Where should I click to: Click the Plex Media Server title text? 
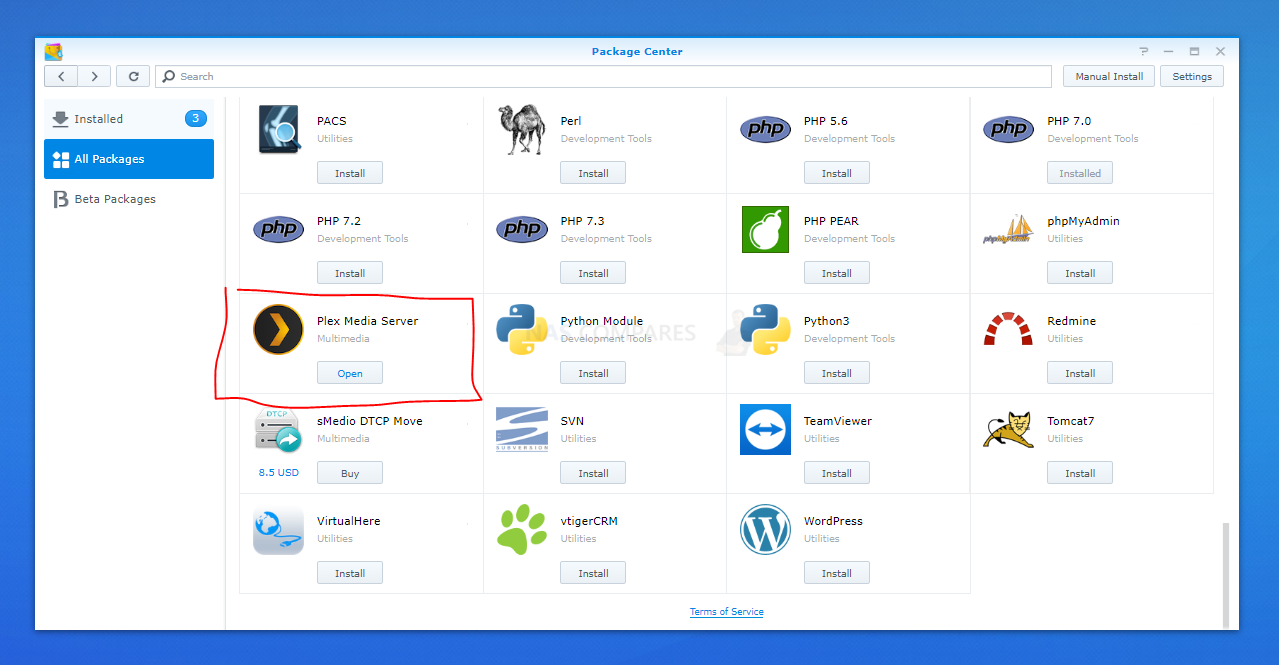click(367, 321)
